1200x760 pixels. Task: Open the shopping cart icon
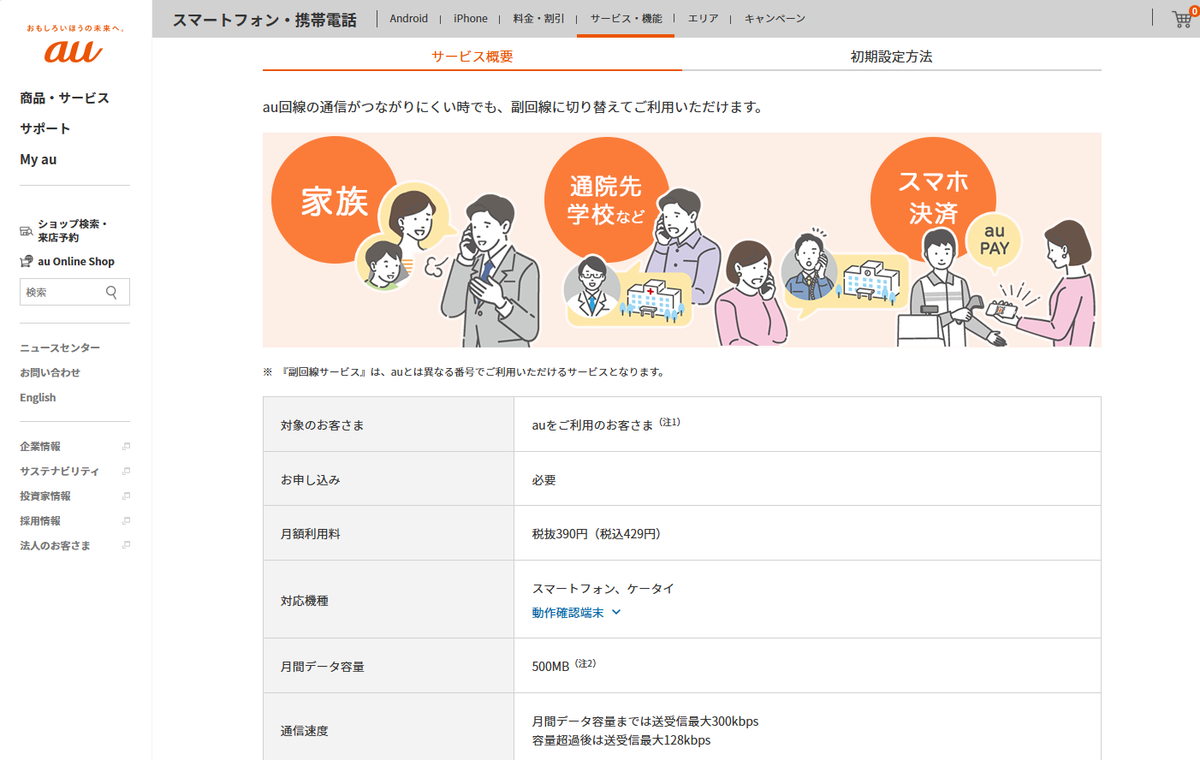1183,18
